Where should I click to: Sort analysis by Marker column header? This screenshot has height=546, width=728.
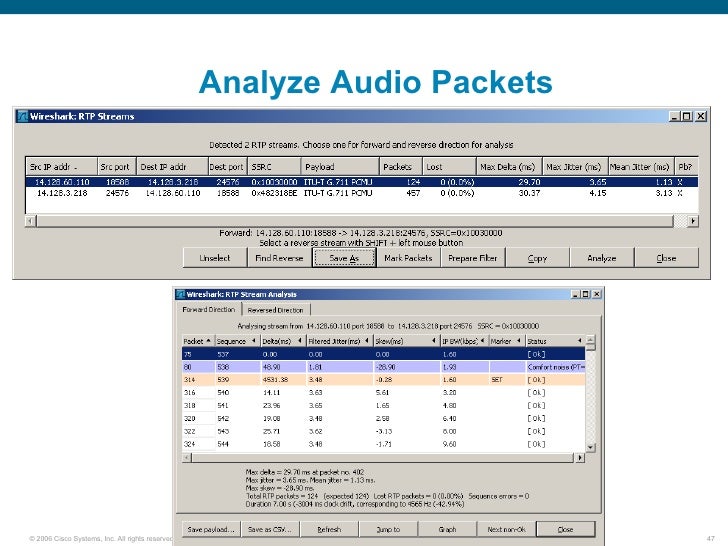coord(507,341)
